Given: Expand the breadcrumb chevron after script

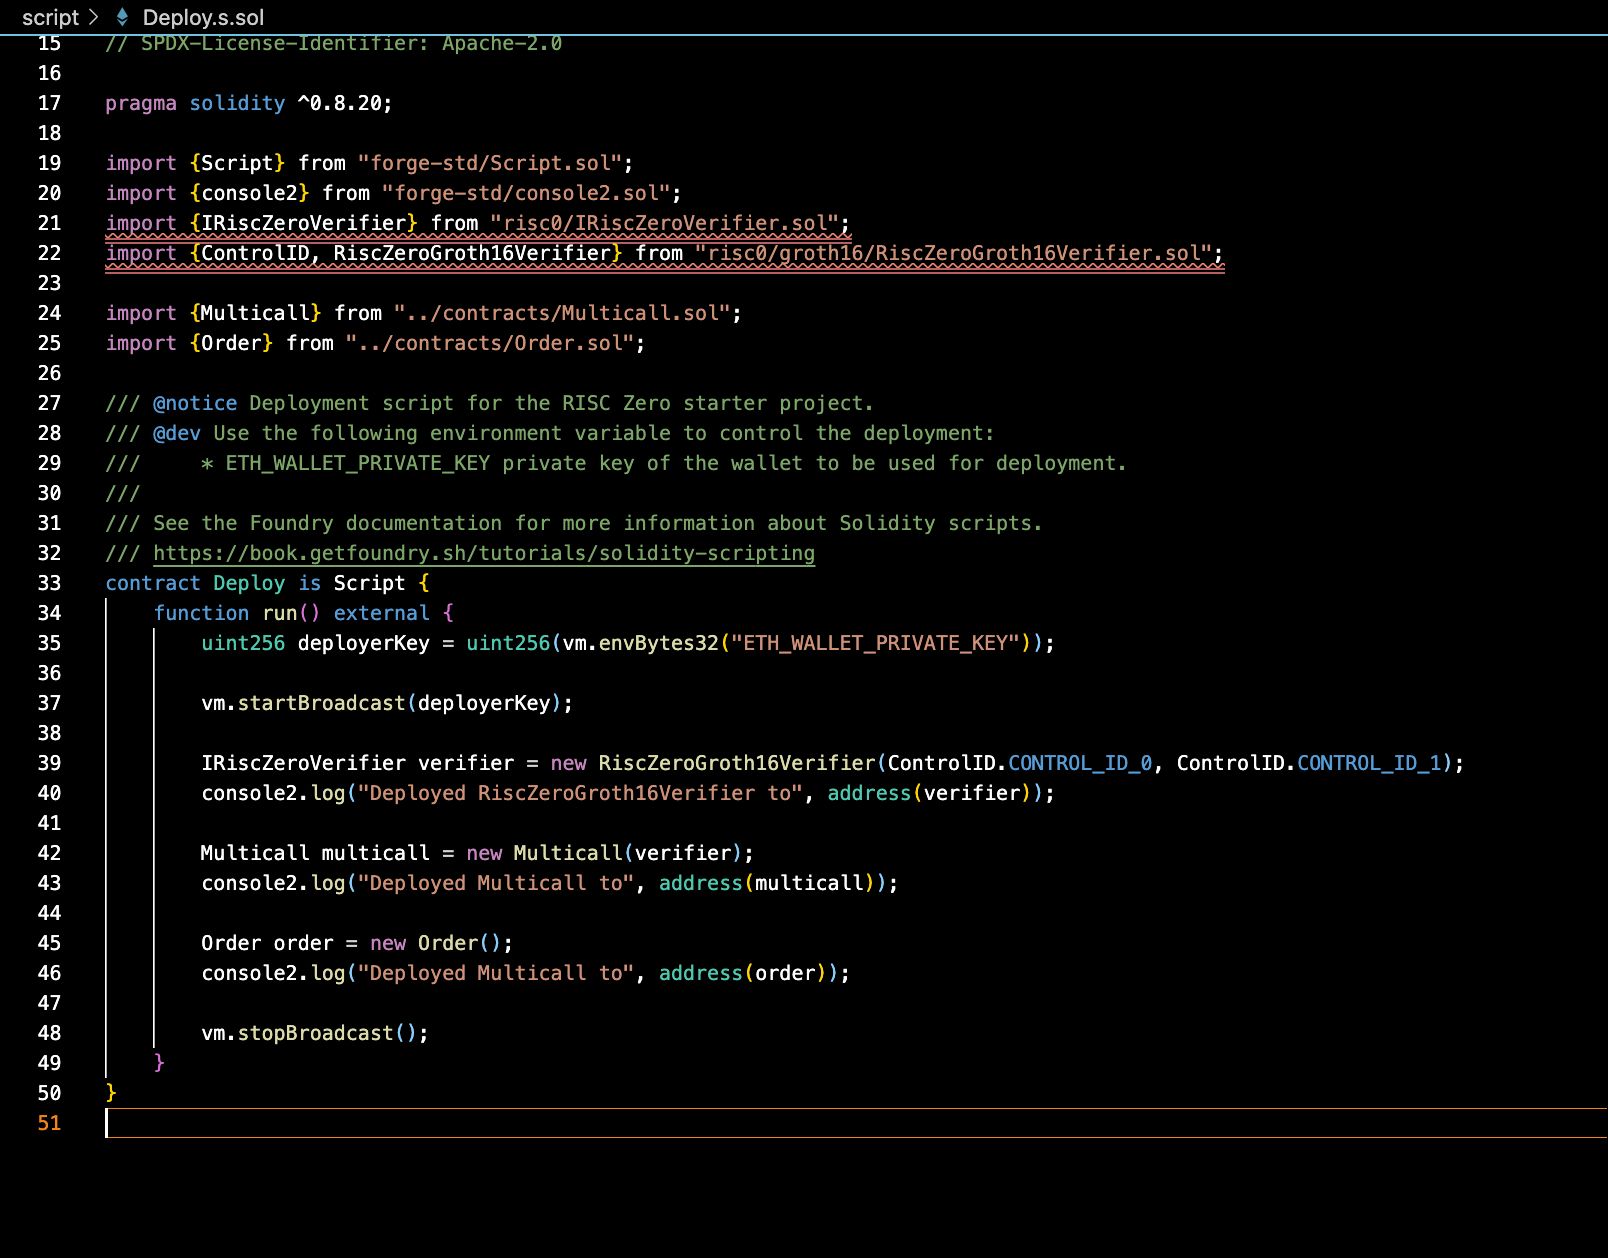Looking at the screenshot, I should tap(94, 17).
